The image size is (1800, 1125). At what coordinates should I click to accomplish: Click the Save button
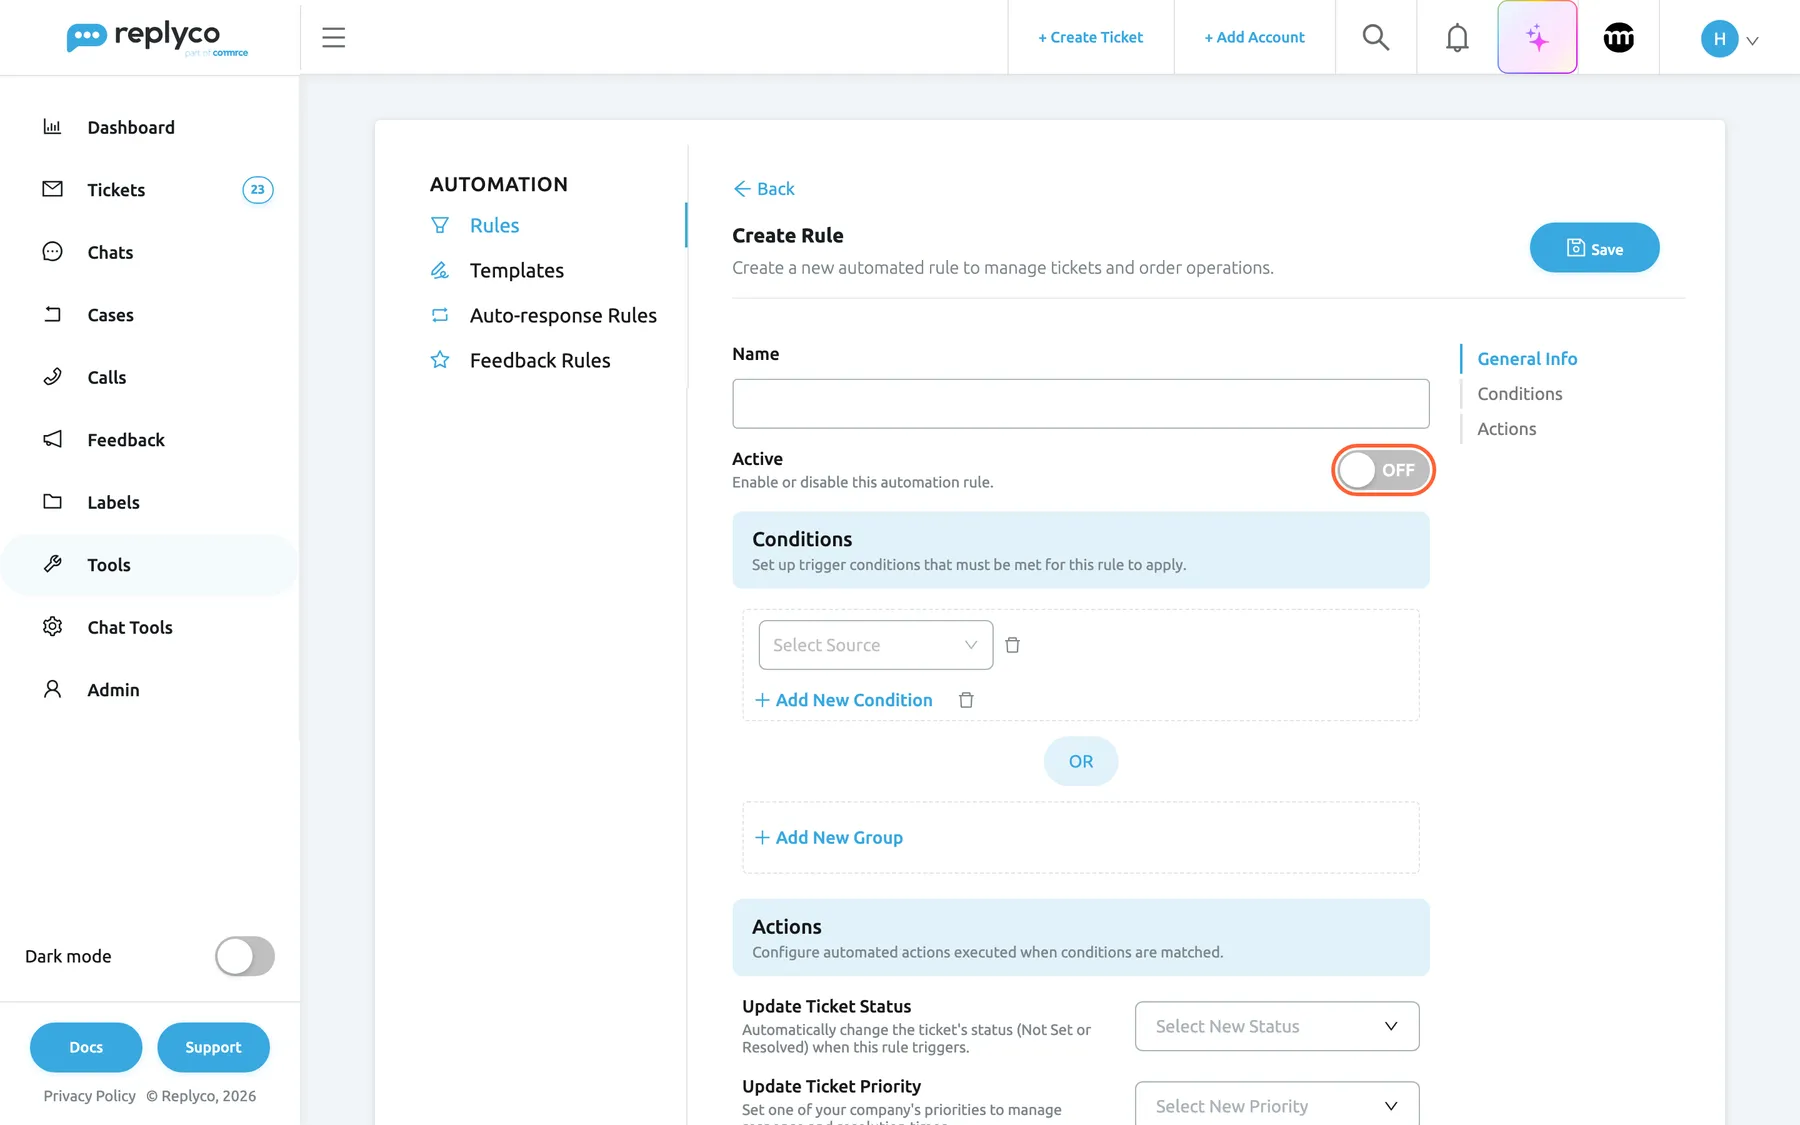tap(1594, 248)
